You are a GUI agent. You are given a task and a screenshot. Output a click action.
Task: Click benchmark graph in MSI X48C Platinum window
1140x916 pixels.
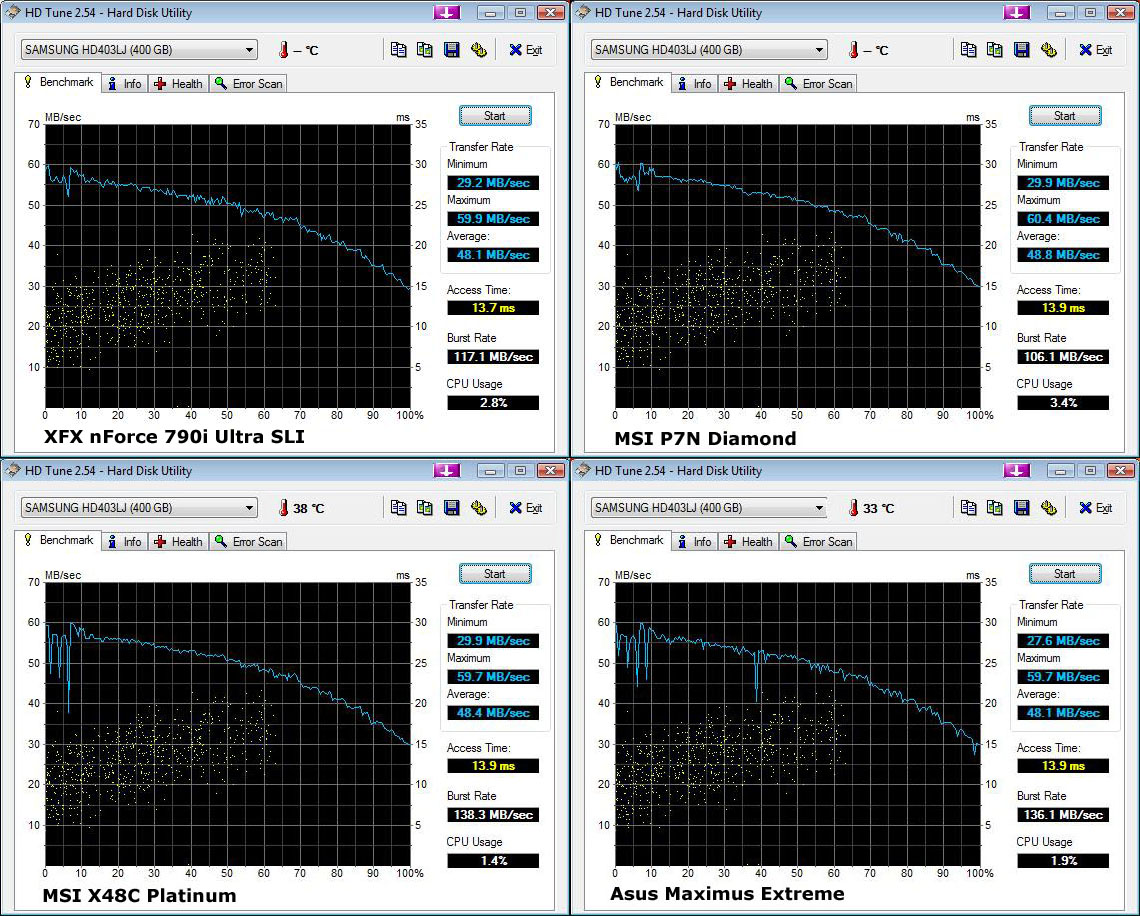coord(228,723)
